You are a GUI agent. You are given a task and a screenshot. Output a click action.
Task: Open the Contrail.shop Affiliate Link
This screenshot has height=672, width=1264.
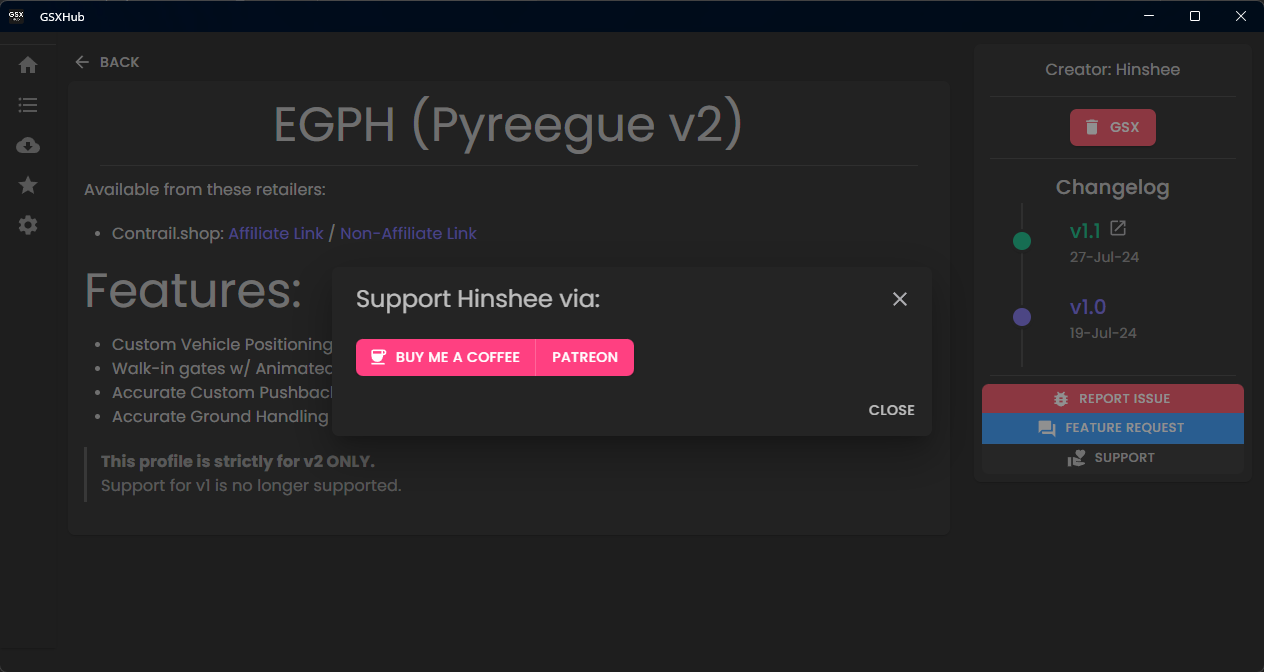click(276, 233)
